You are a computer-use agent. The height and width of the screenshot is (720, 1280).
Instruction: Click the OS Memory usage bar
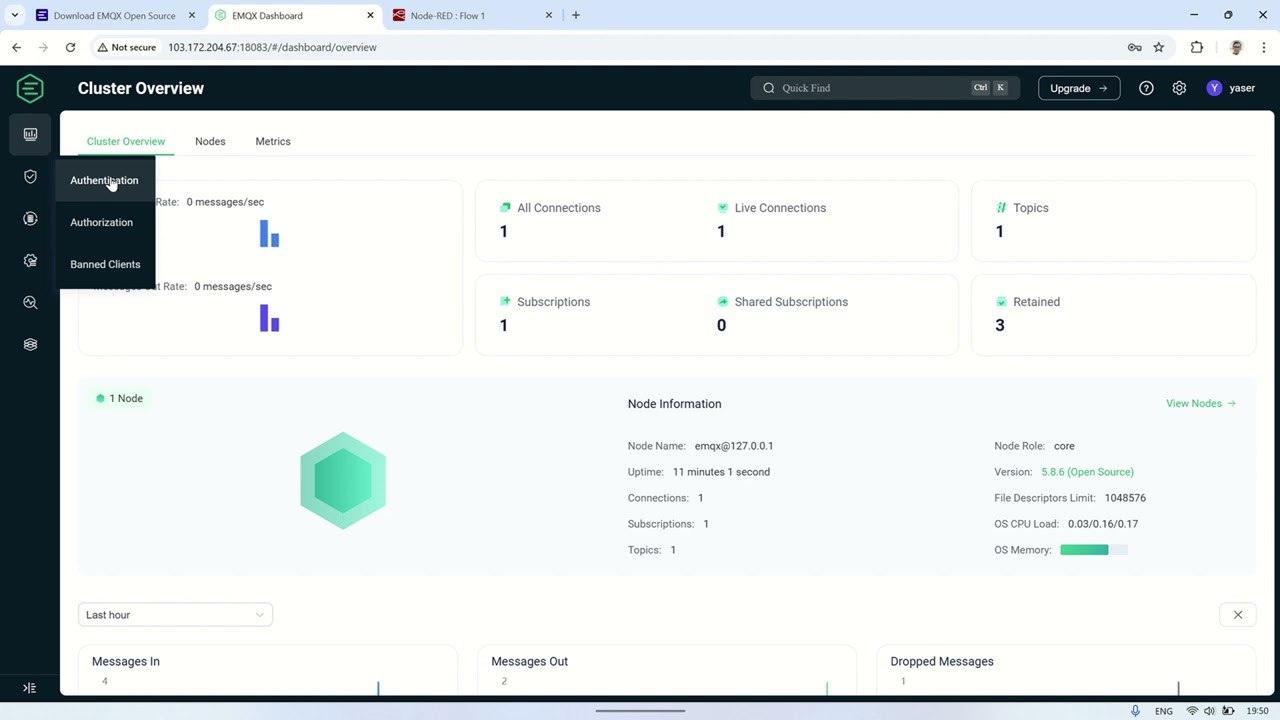click(1094, 550)
